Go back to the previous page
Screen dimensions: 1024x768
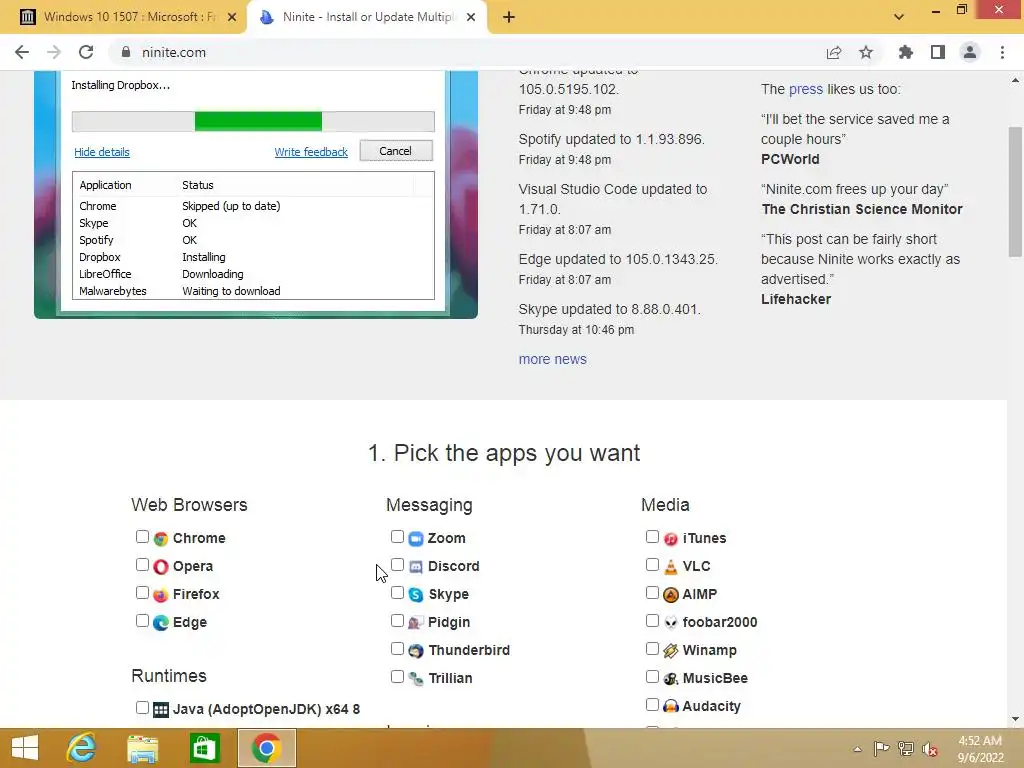(22, 52)
